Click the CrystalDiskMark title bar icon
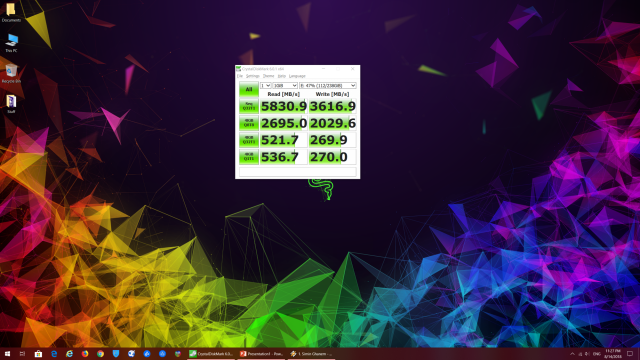The height and width of the screenshot is (360, 640). [238, 69]
